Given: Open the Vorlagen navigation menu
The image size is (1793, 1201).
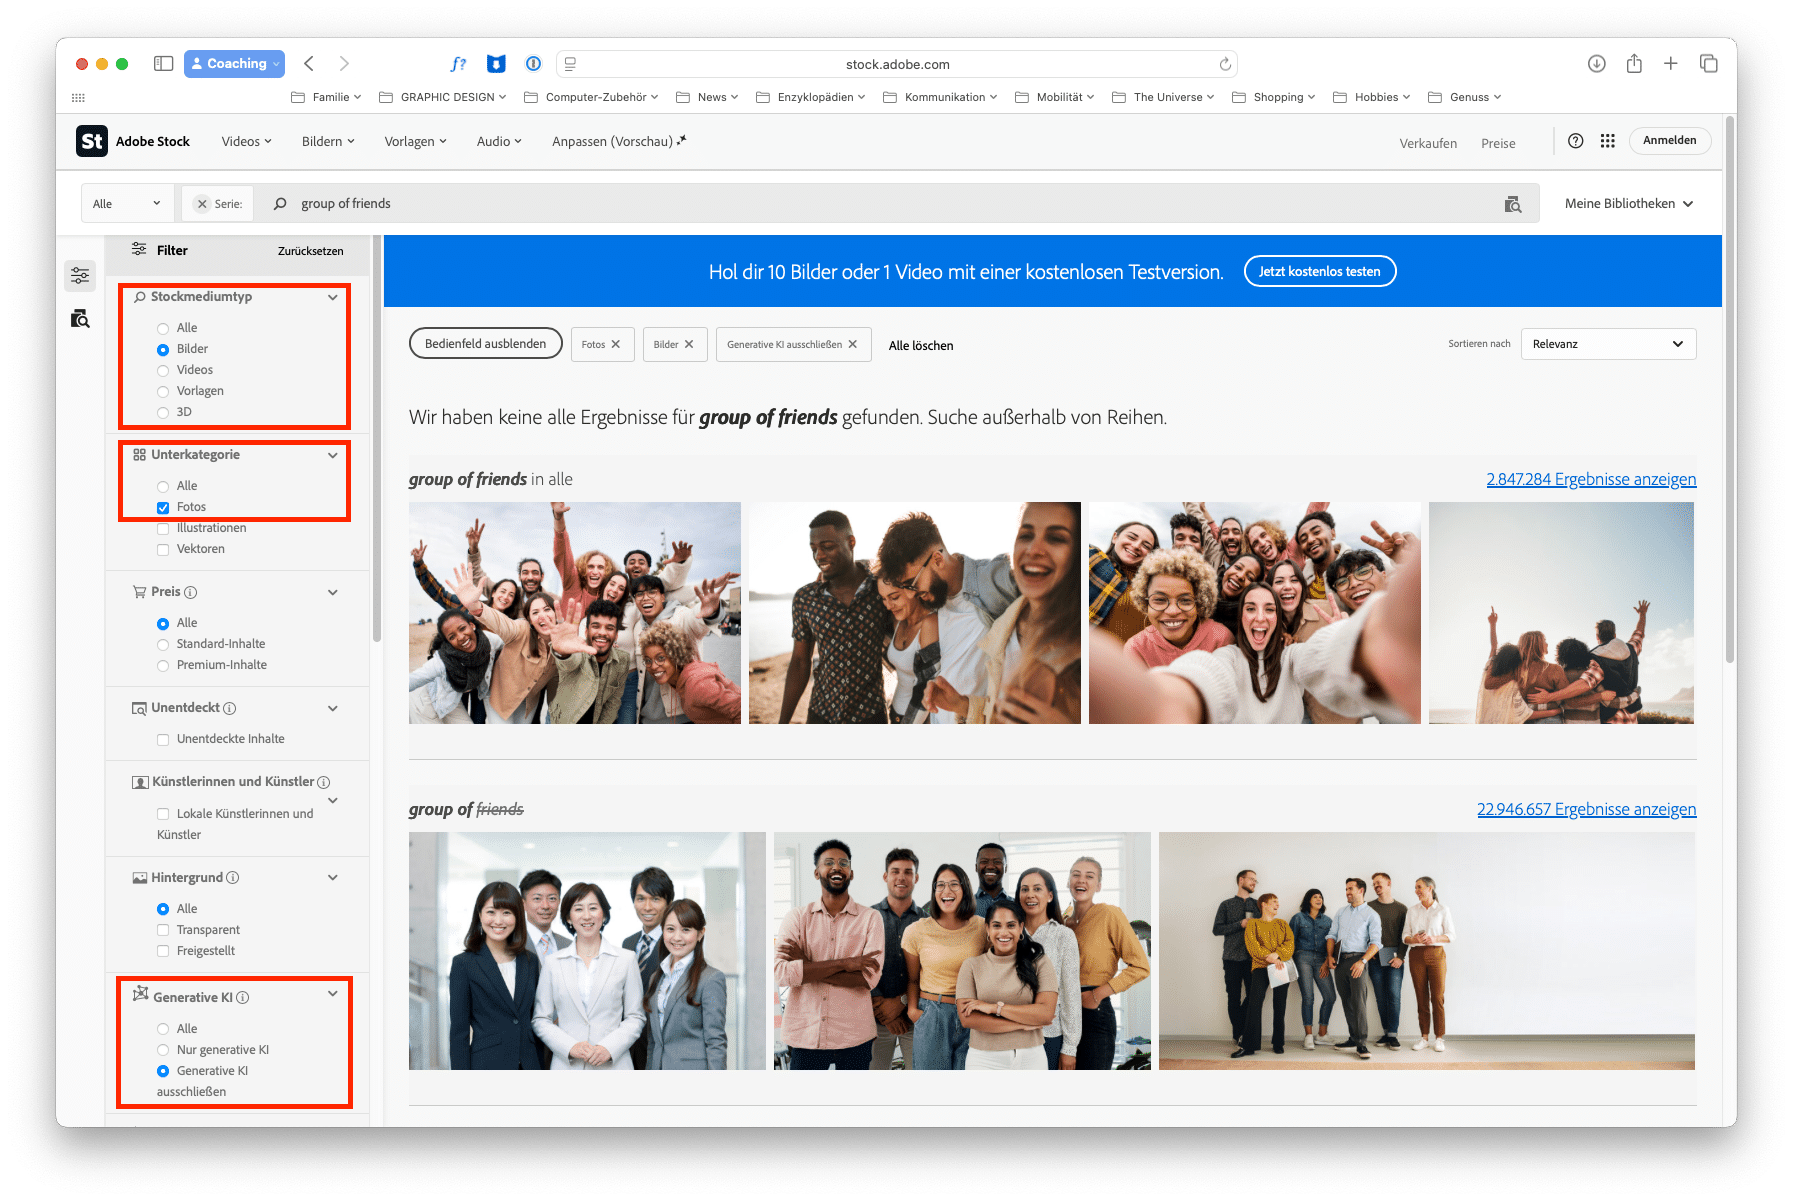Looking at the screenshot, I should [414, 141].
